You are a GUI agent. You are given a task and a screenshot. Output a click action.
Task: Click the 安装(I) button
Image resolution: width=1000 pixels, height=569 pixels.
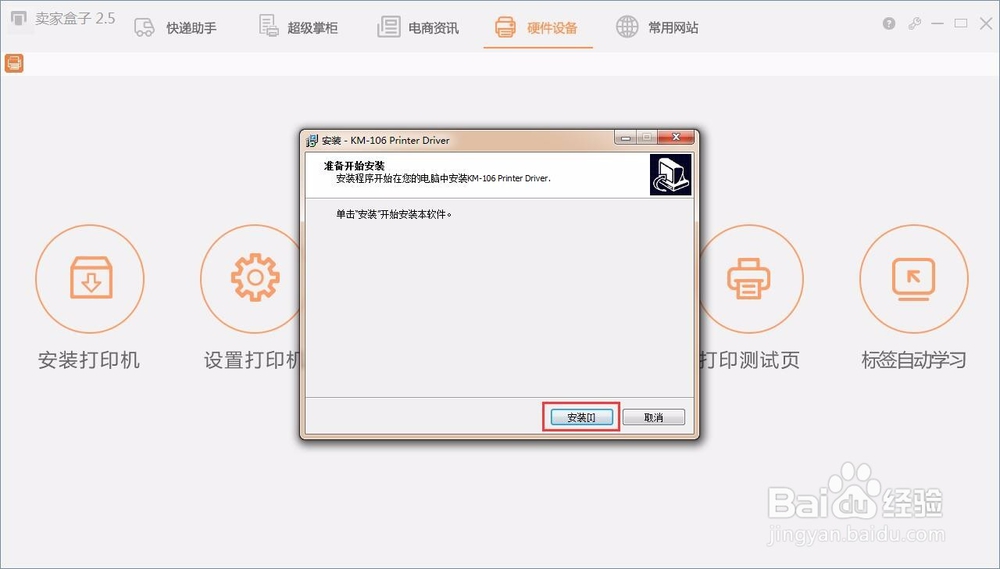[x=581, y=417]
